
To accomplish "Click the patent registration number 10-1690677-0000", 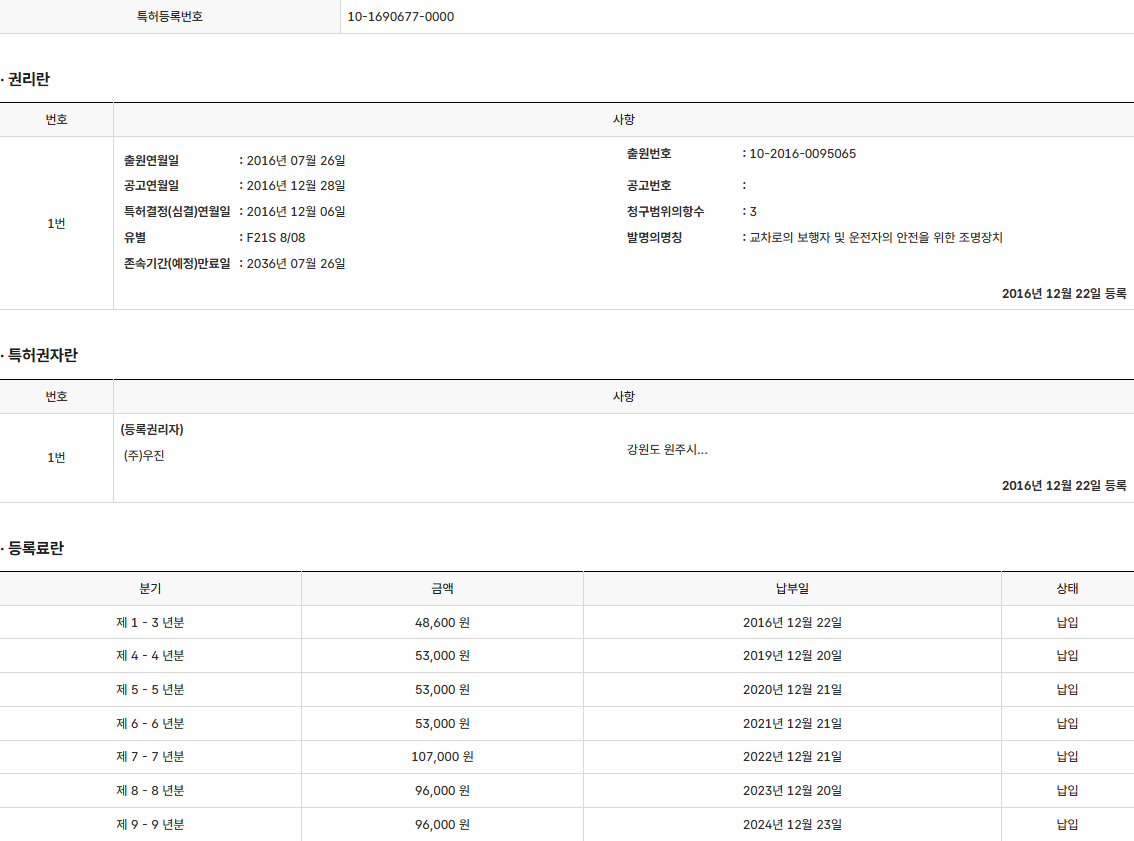I will pos(400,17).
